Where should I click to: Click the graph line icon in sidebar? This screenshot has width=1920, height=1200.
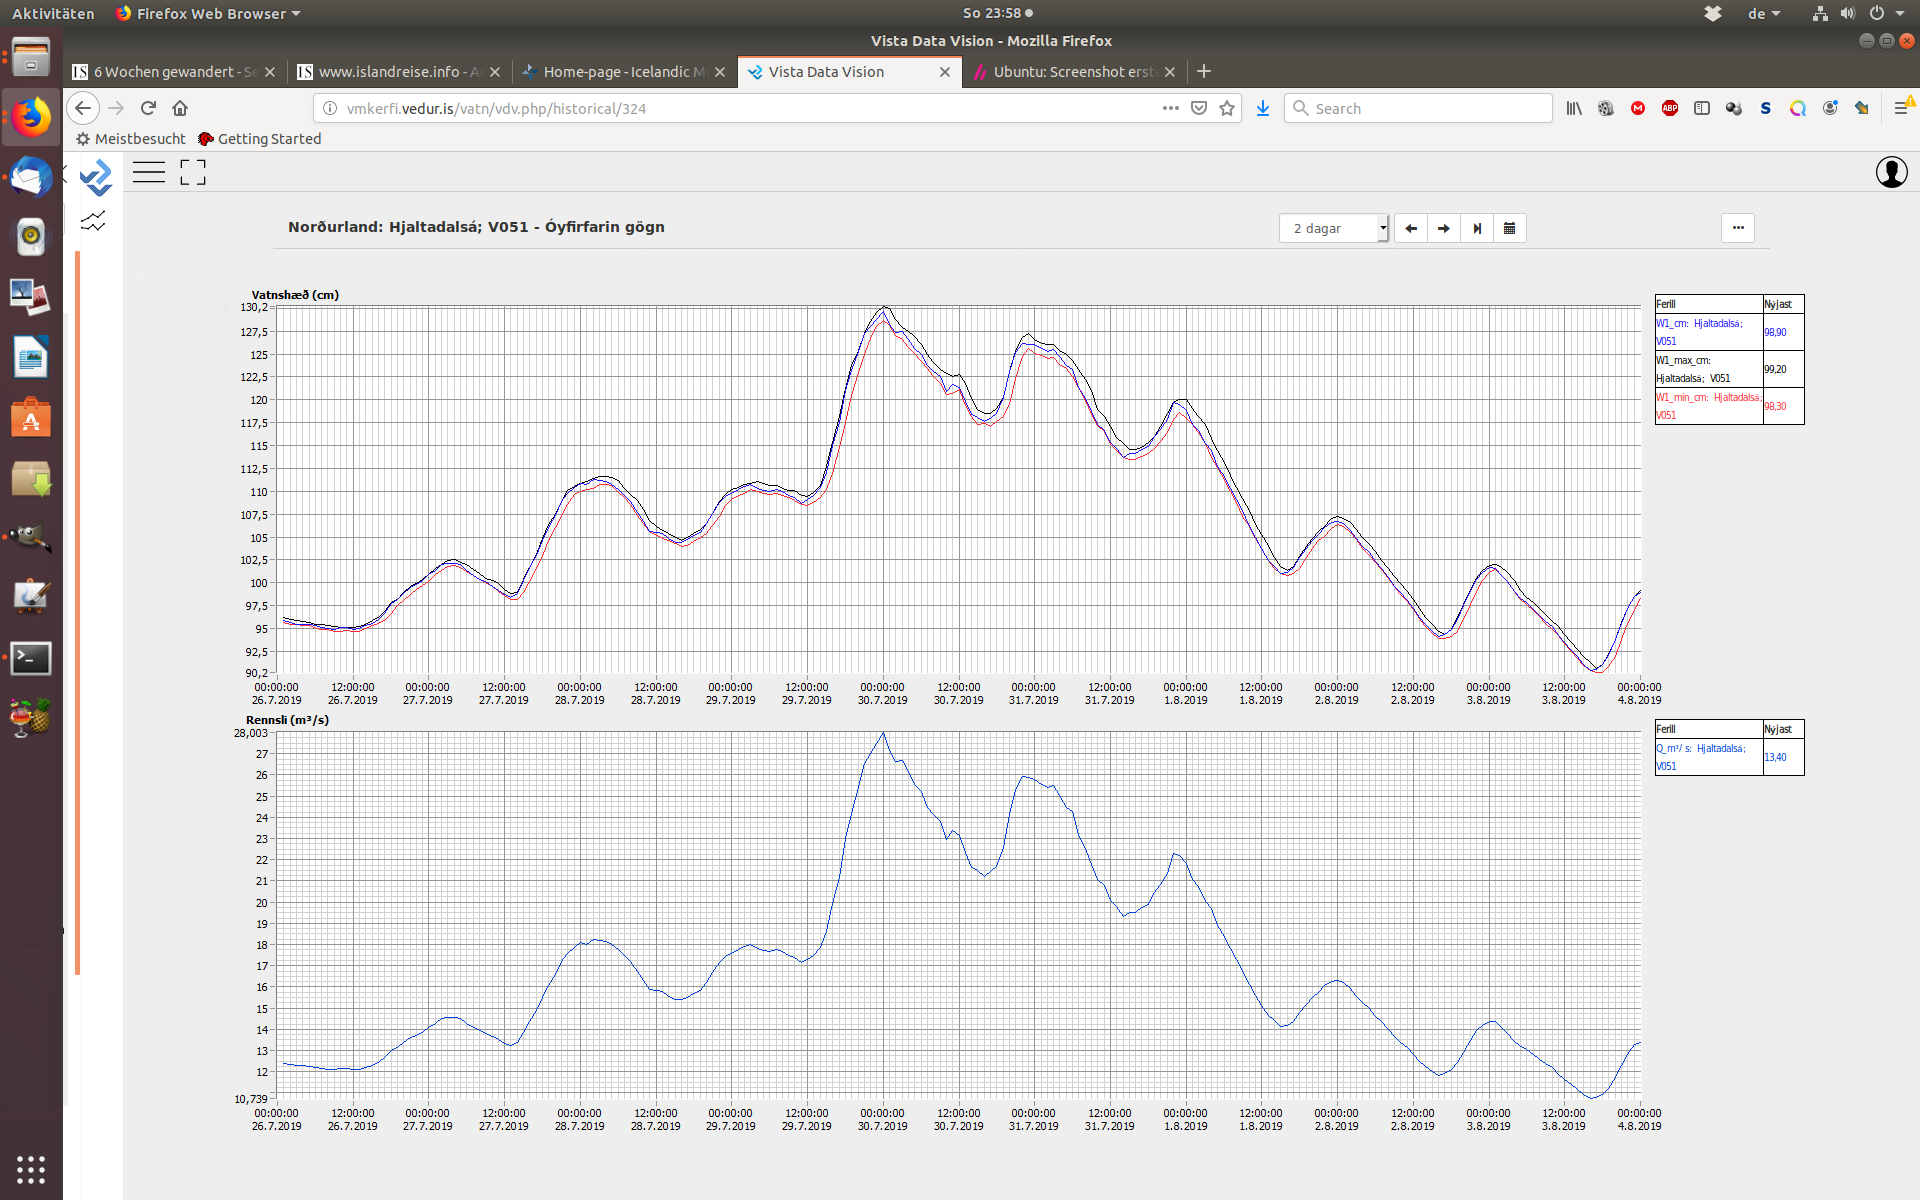93,222
